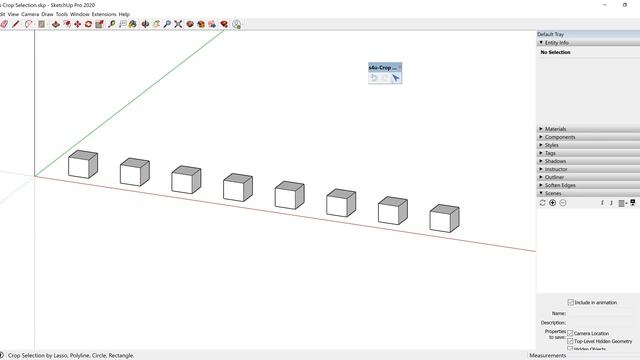The image size is (640, 360).
Task: Select the Pan hand tool
Action: coord(156,24)
